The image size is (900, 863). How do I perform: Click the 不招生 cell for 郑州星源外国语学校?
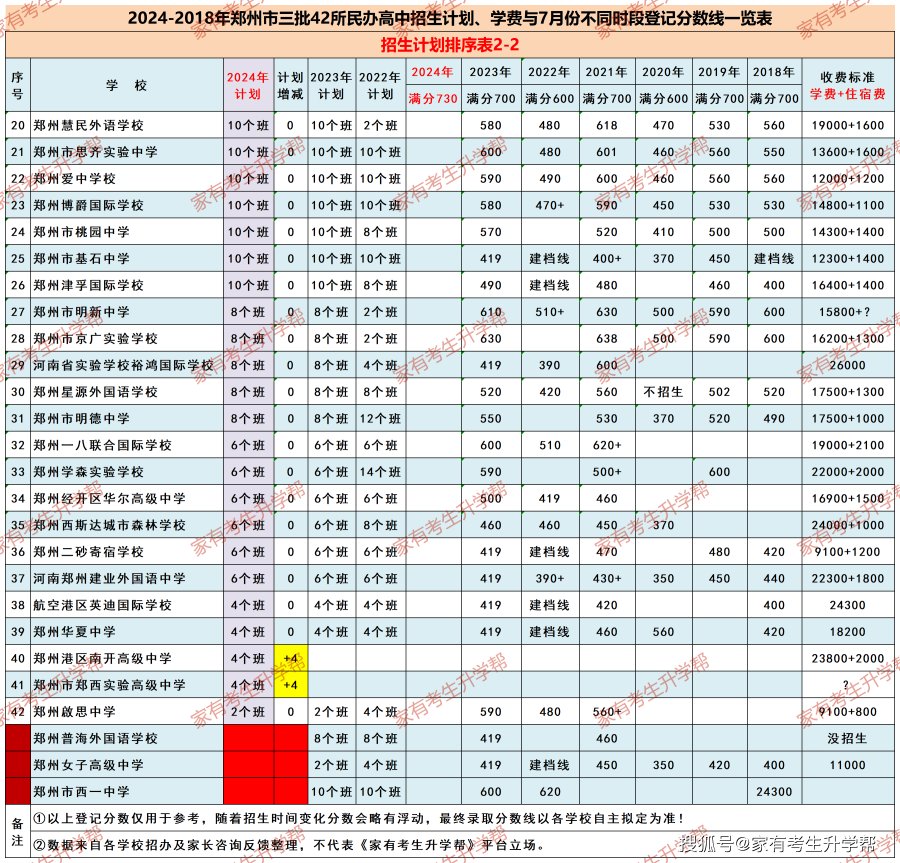point(663,392)
